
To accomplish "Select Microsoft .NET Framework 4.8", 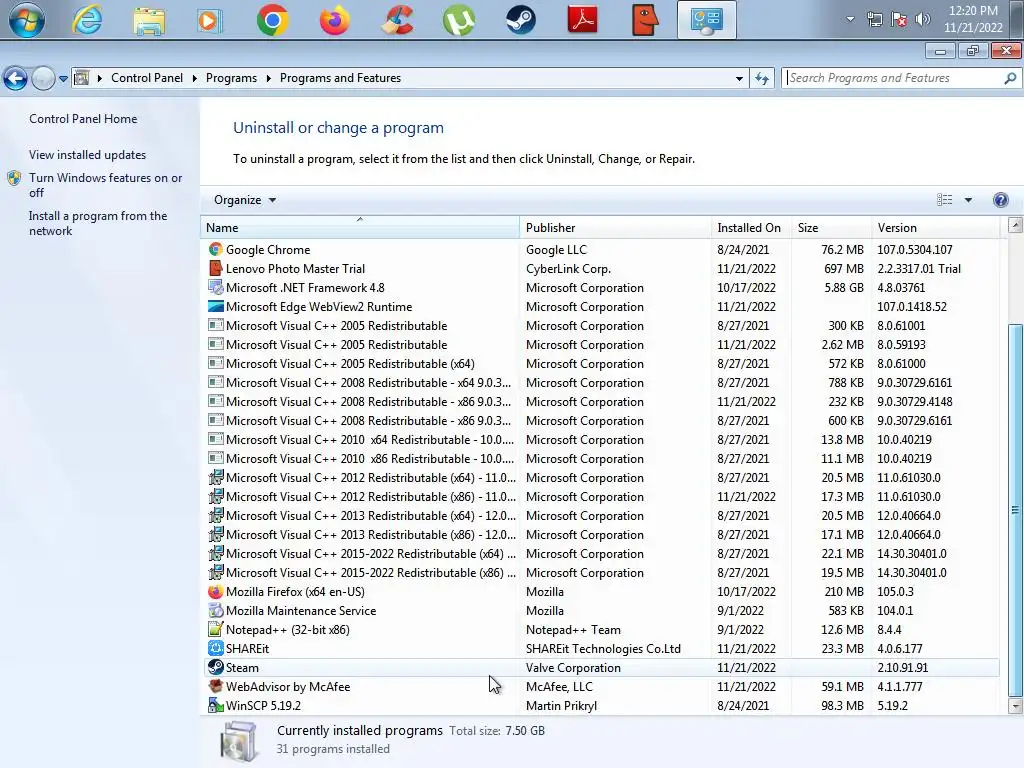I will (600, 287).
